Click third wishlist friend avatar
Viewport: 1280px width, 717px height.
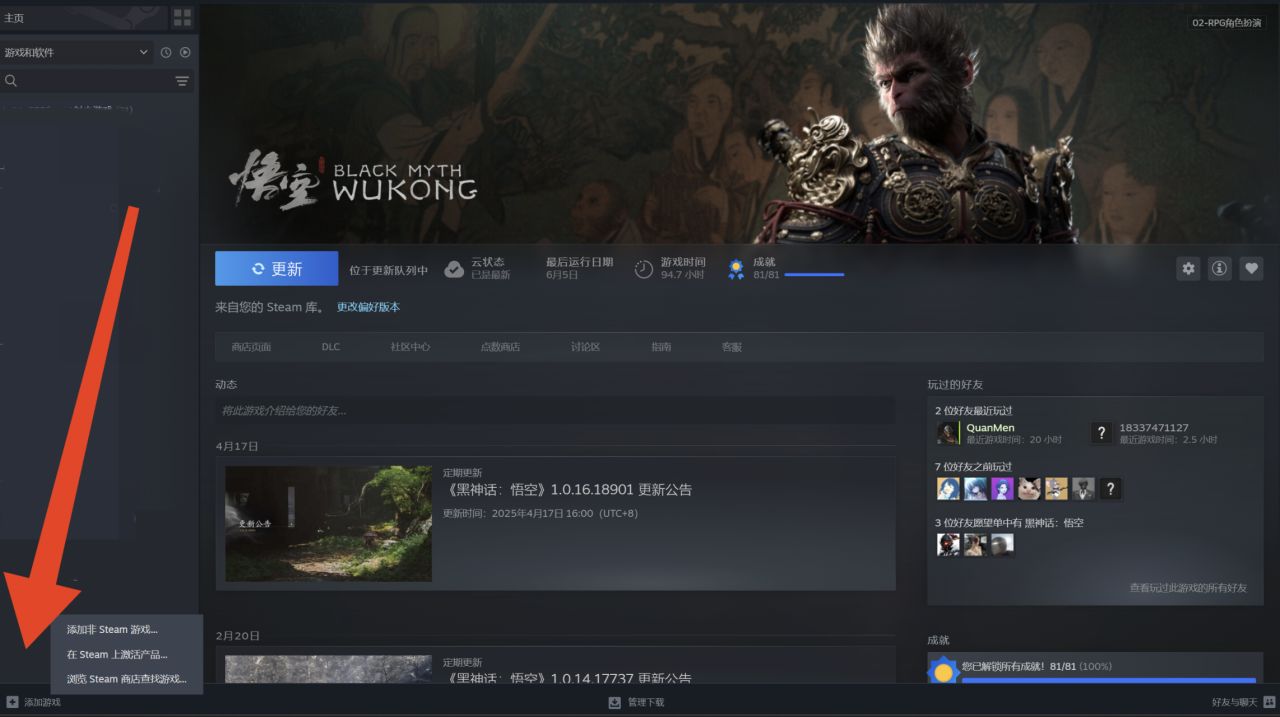click(1002, 545)
